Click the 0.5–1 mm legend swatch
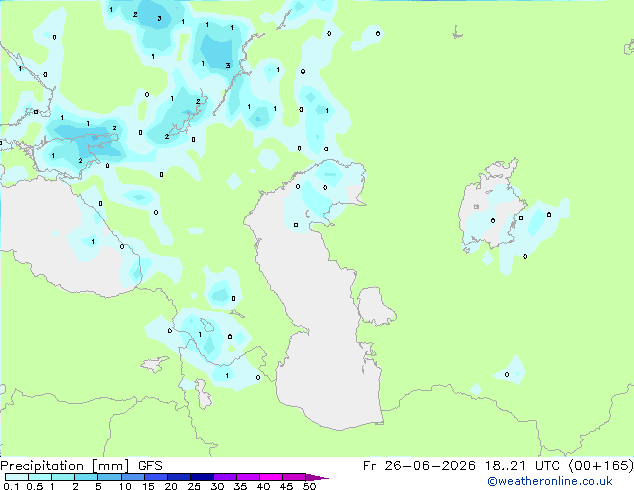 click(x=40, y=477)
